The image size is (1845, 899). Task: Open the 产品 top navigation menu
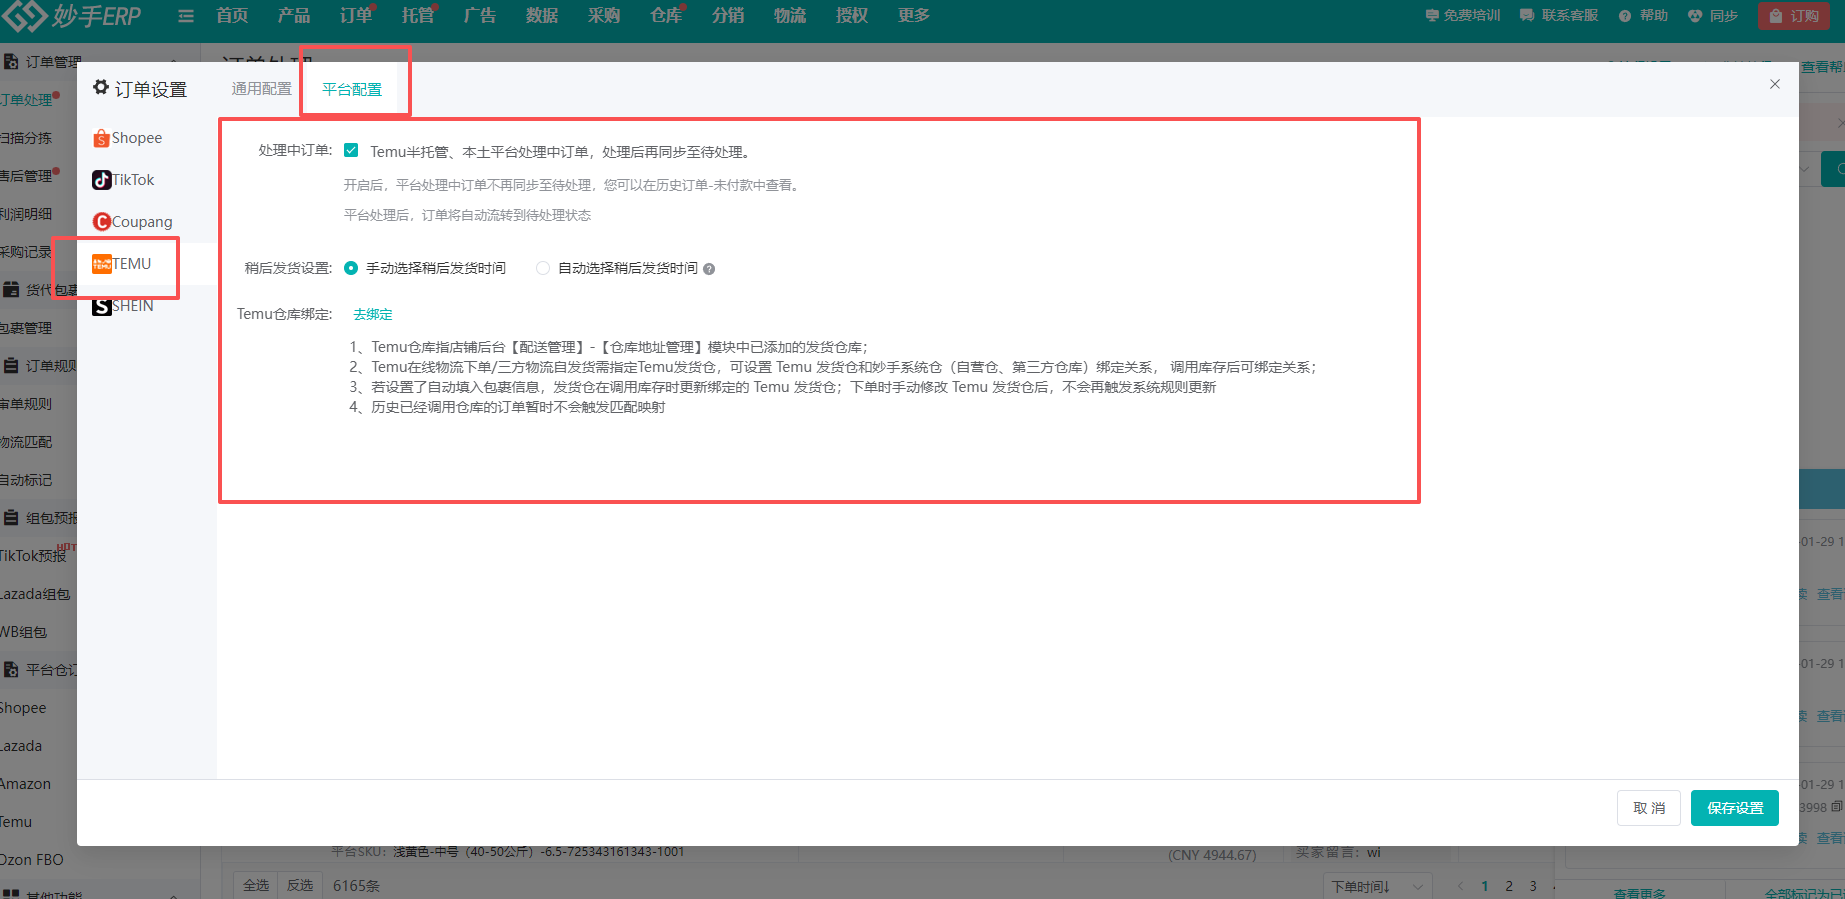[x=294, y=16]
